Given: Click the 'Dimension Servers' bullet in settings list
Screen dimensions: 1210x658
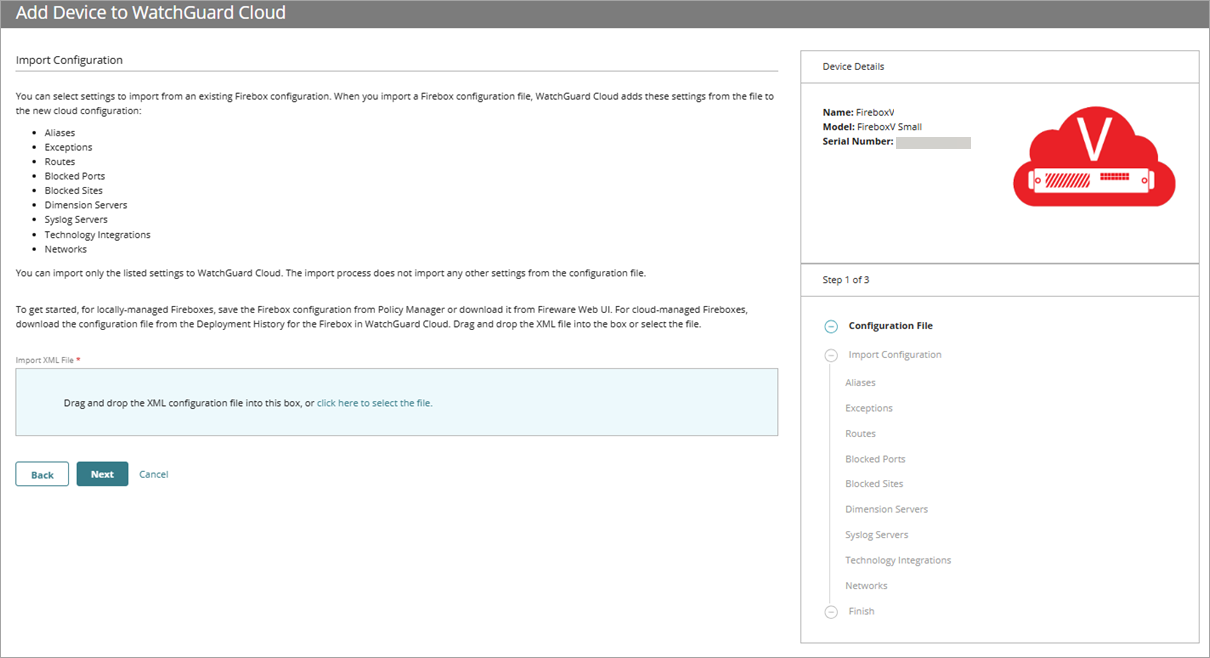Looking at the screenshot, I should click(86, 205).
